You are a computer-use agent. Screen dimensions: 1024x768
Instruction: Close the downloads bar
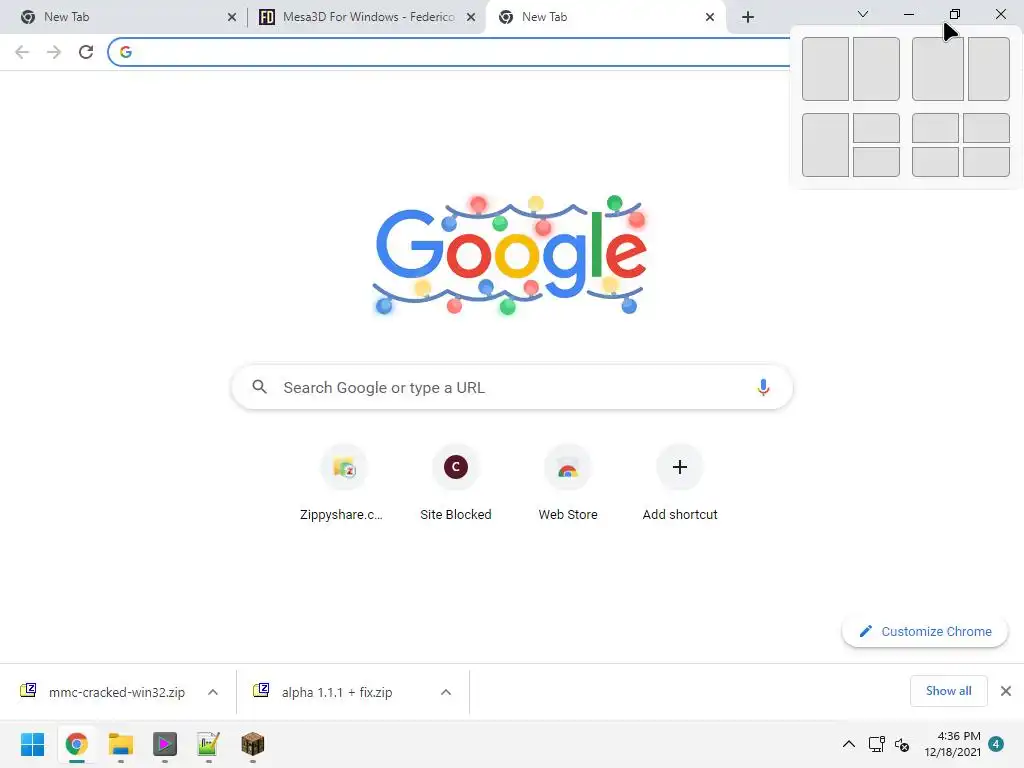(1006, 691)
